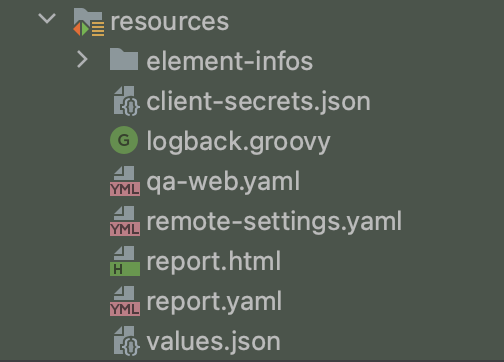This screenshot has height=362, width=504.
Task: Select the report.yaml file
Action: click(x=214, y=302)
